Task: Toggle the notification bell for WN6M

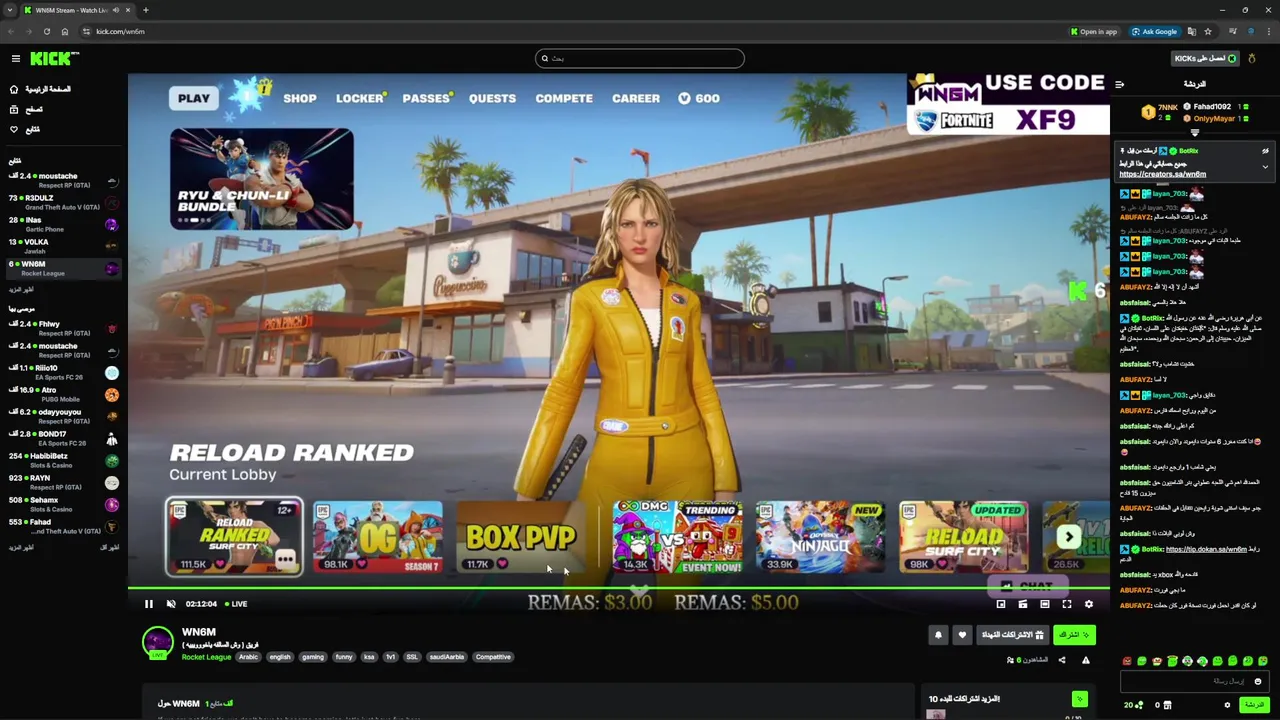Action: pyautogui.click(x=938, y=635)
